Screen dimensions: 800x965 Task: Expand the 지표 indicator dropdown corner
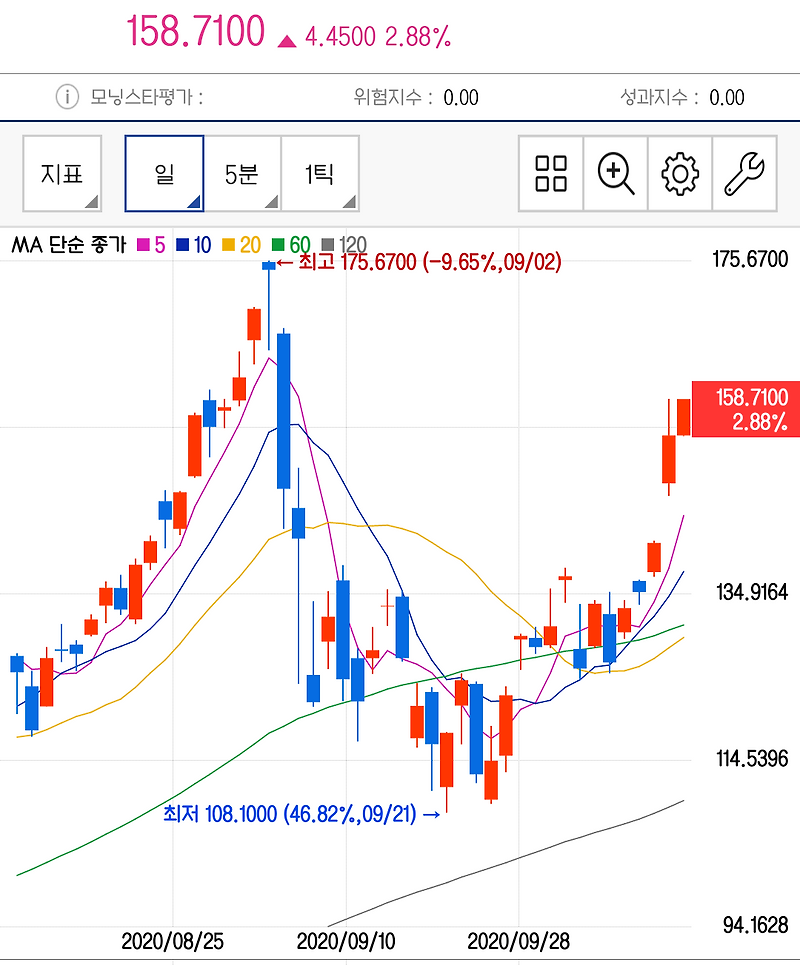click(x=90, y=200)
